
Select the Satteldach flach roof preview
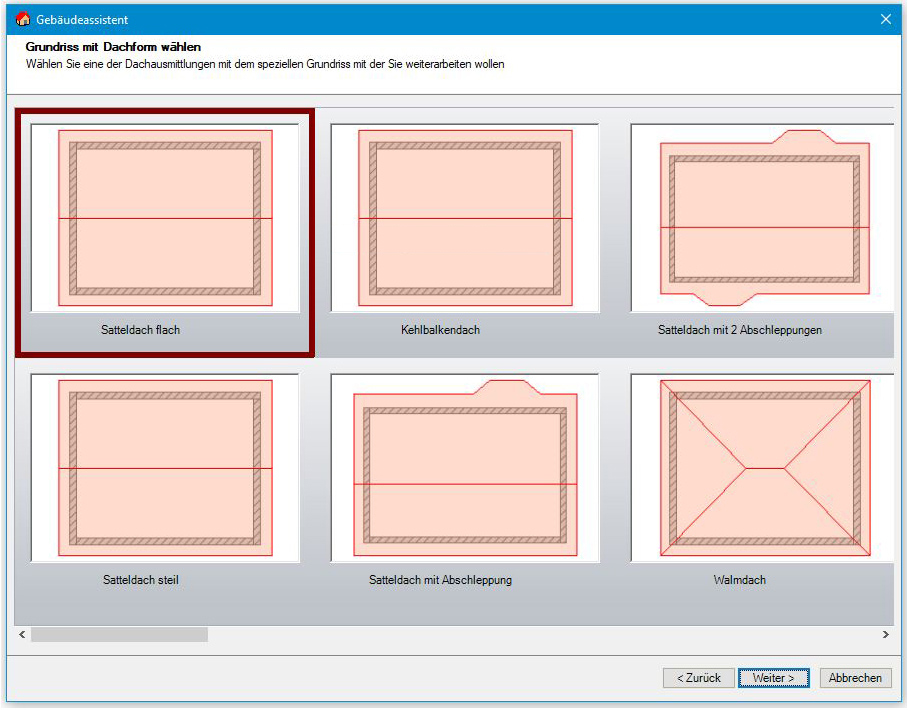tap(165, 217)
